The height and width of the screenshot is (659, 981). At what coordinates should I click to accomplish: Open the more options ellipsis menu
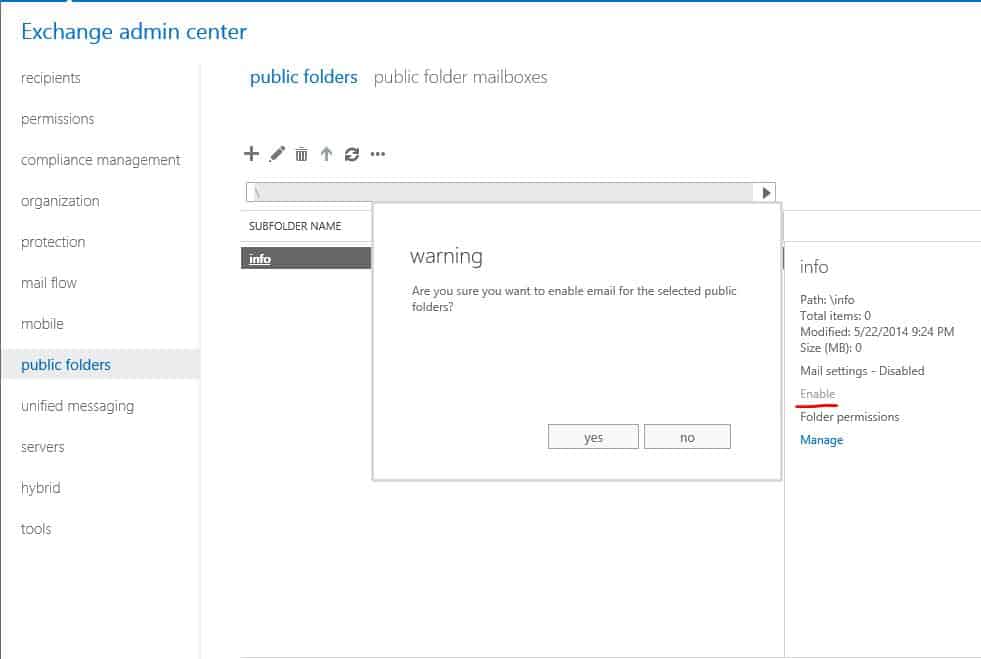click(377, 154)
